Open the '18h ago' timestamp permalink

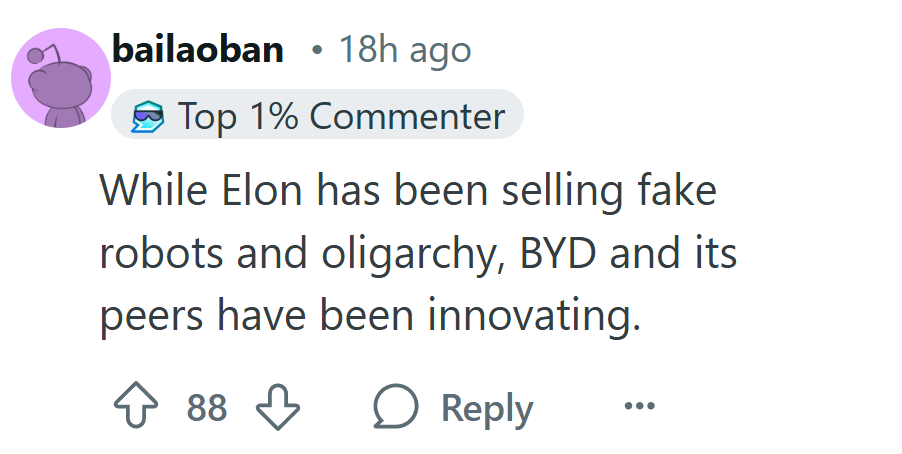point(405,51)
